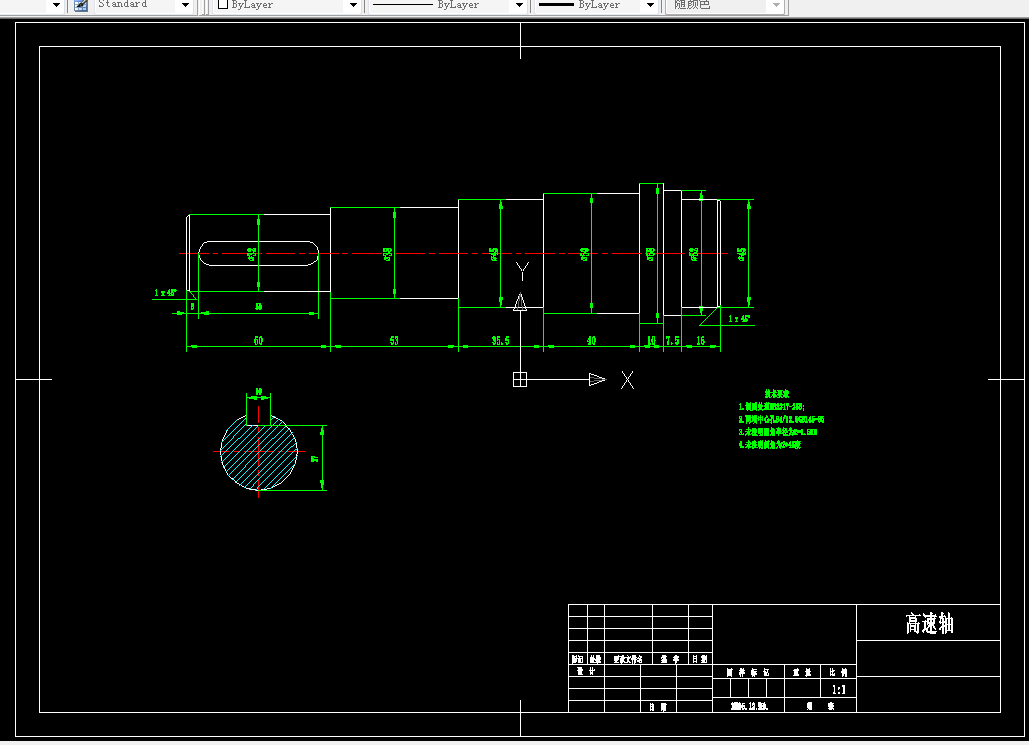Select the vertical dimension right of cross-section
1029x745 pixels.
pyautogui.click(x=314, y=458)
